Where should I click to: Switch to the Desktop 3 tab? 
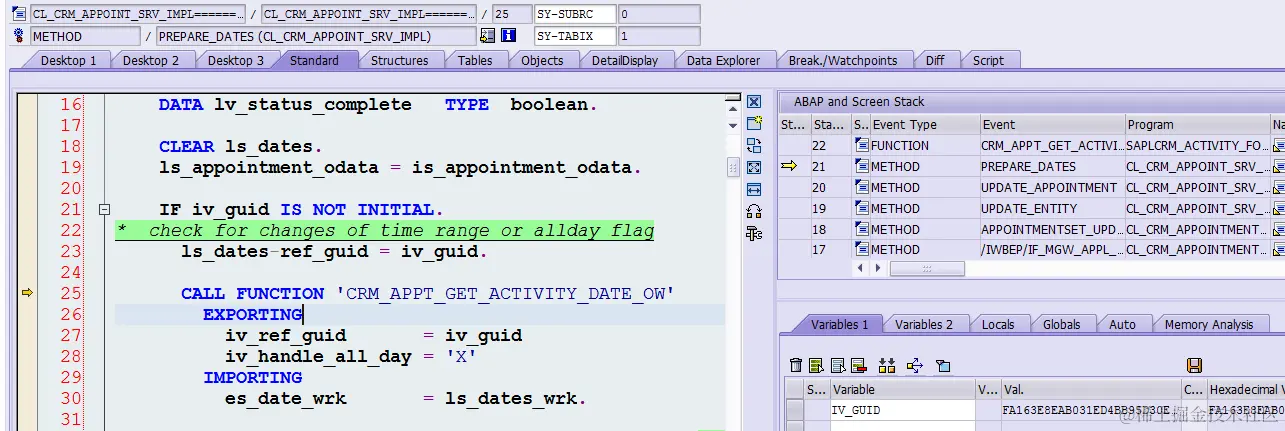point(236,60)
